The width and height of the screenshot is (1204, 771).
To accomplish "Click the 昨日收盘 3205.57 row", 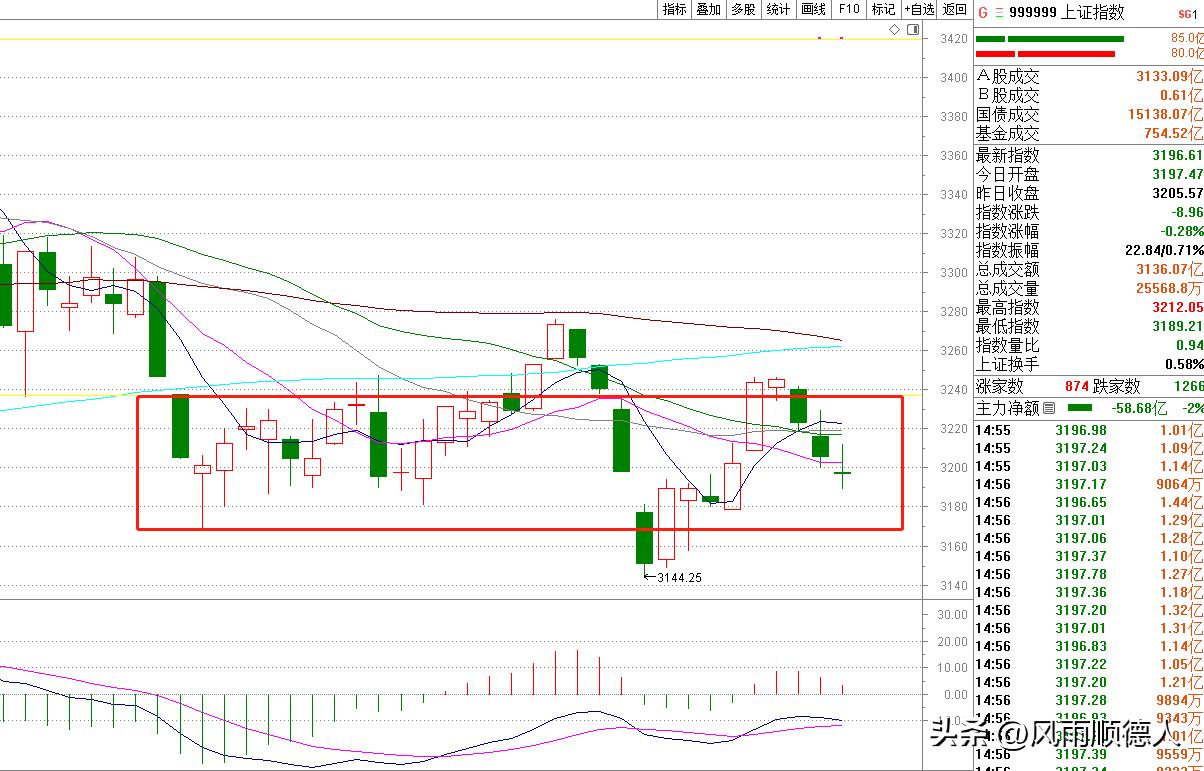I will (1088, 193).
